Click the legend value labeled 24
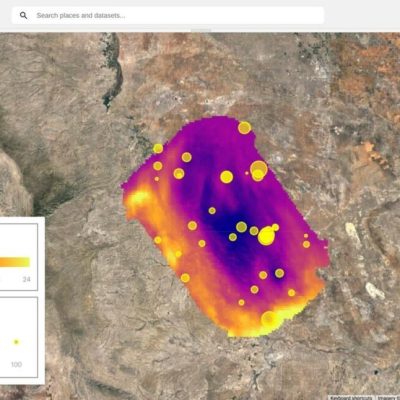 coord(26,279)
